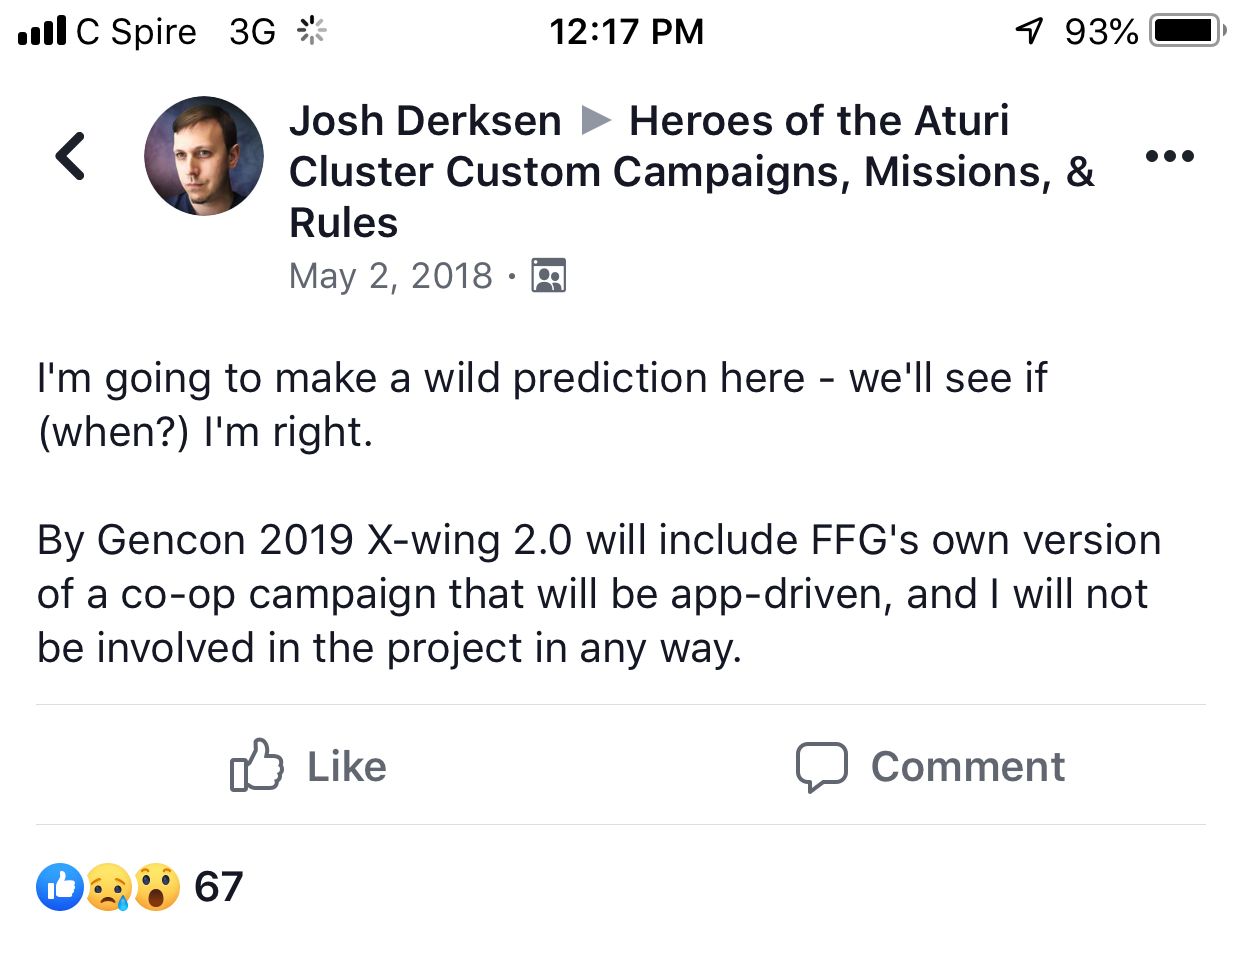Open the three-dot post options menu
Screen dimensions: 1242x969
(x=1169, y=156)
